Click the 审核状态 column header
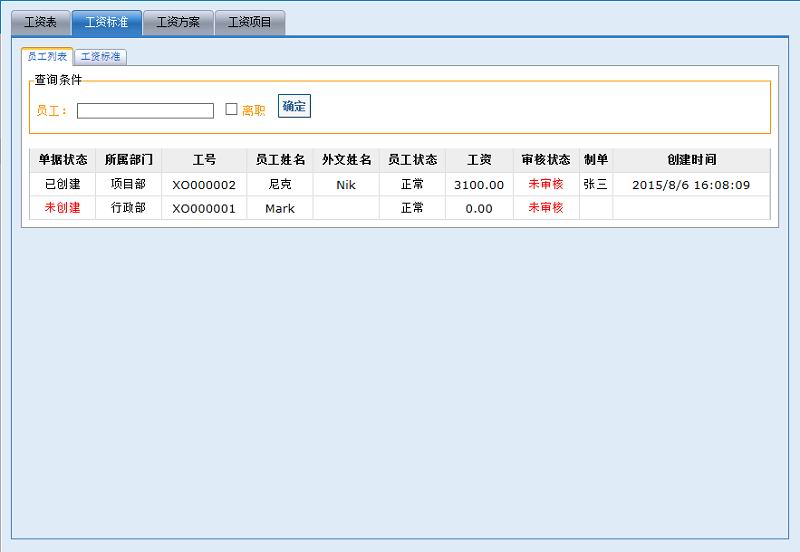 point(546,160)
